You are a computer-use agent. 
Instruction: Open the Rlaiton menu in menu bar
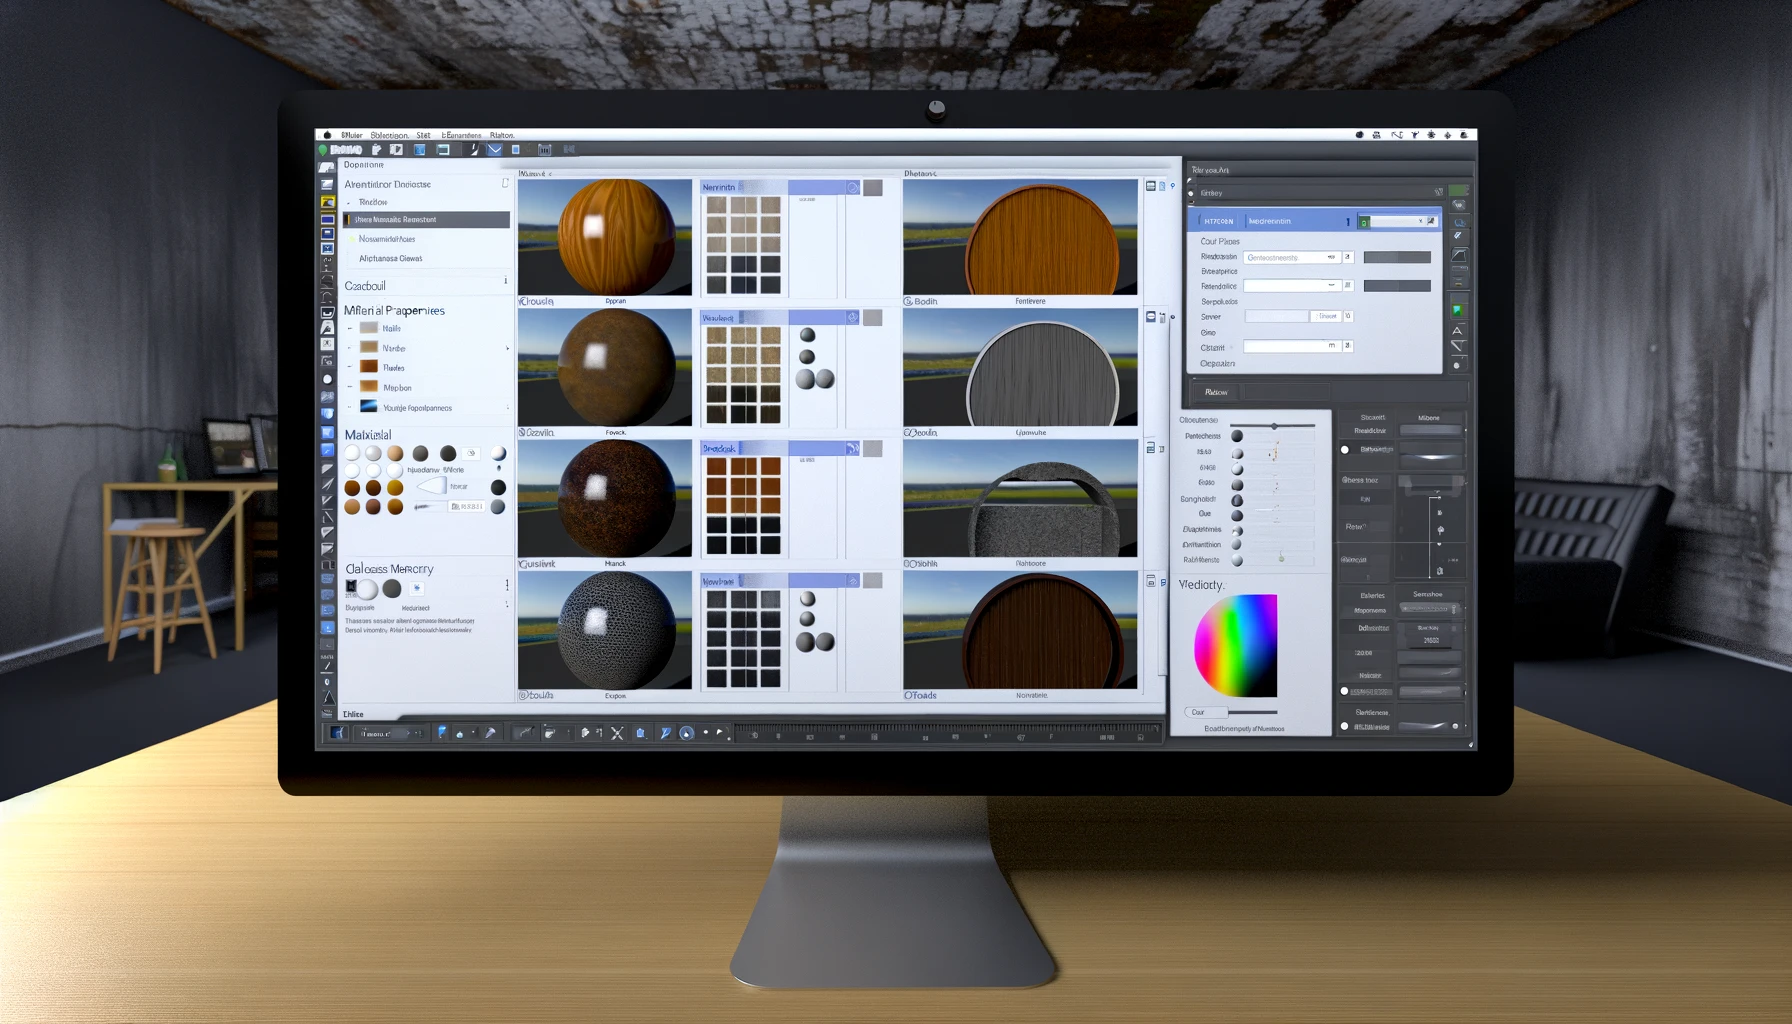[x=502, y=135]
